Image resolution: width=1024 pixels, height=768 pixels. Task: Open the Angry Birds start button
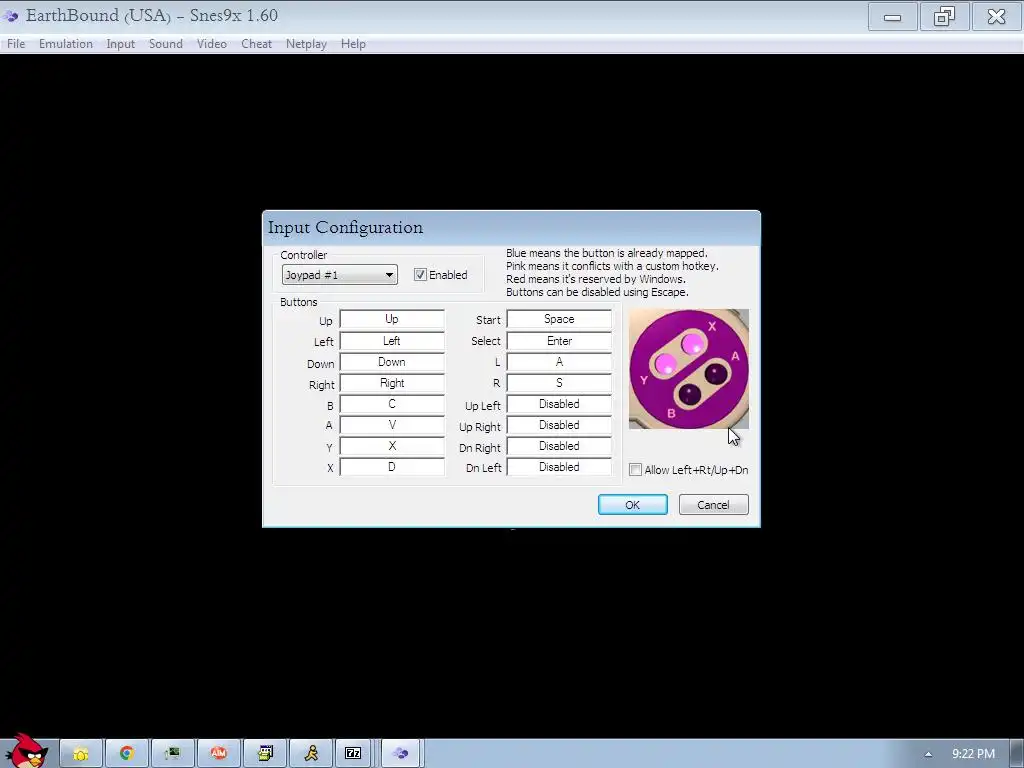point(26,751)
